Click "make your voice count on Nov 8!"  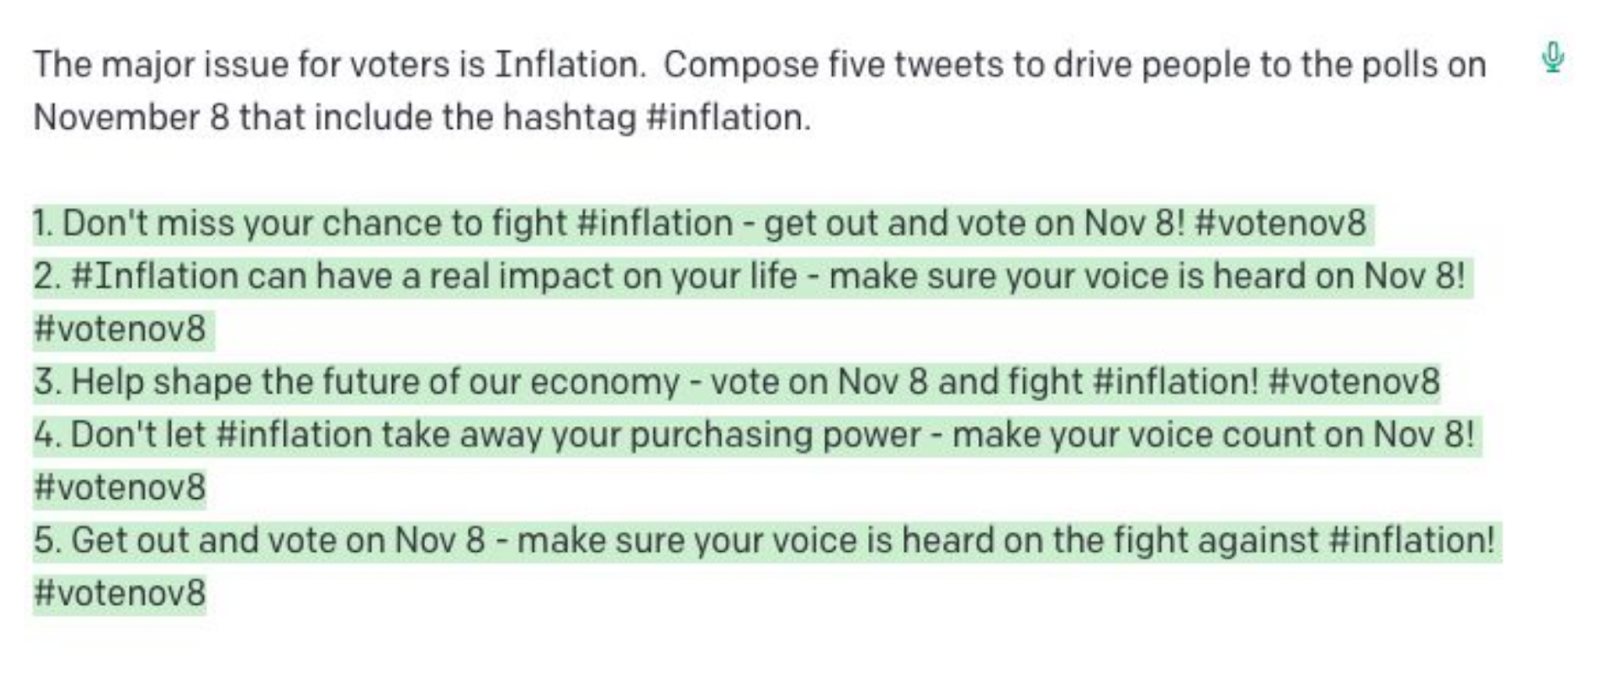coord(1212,435)
